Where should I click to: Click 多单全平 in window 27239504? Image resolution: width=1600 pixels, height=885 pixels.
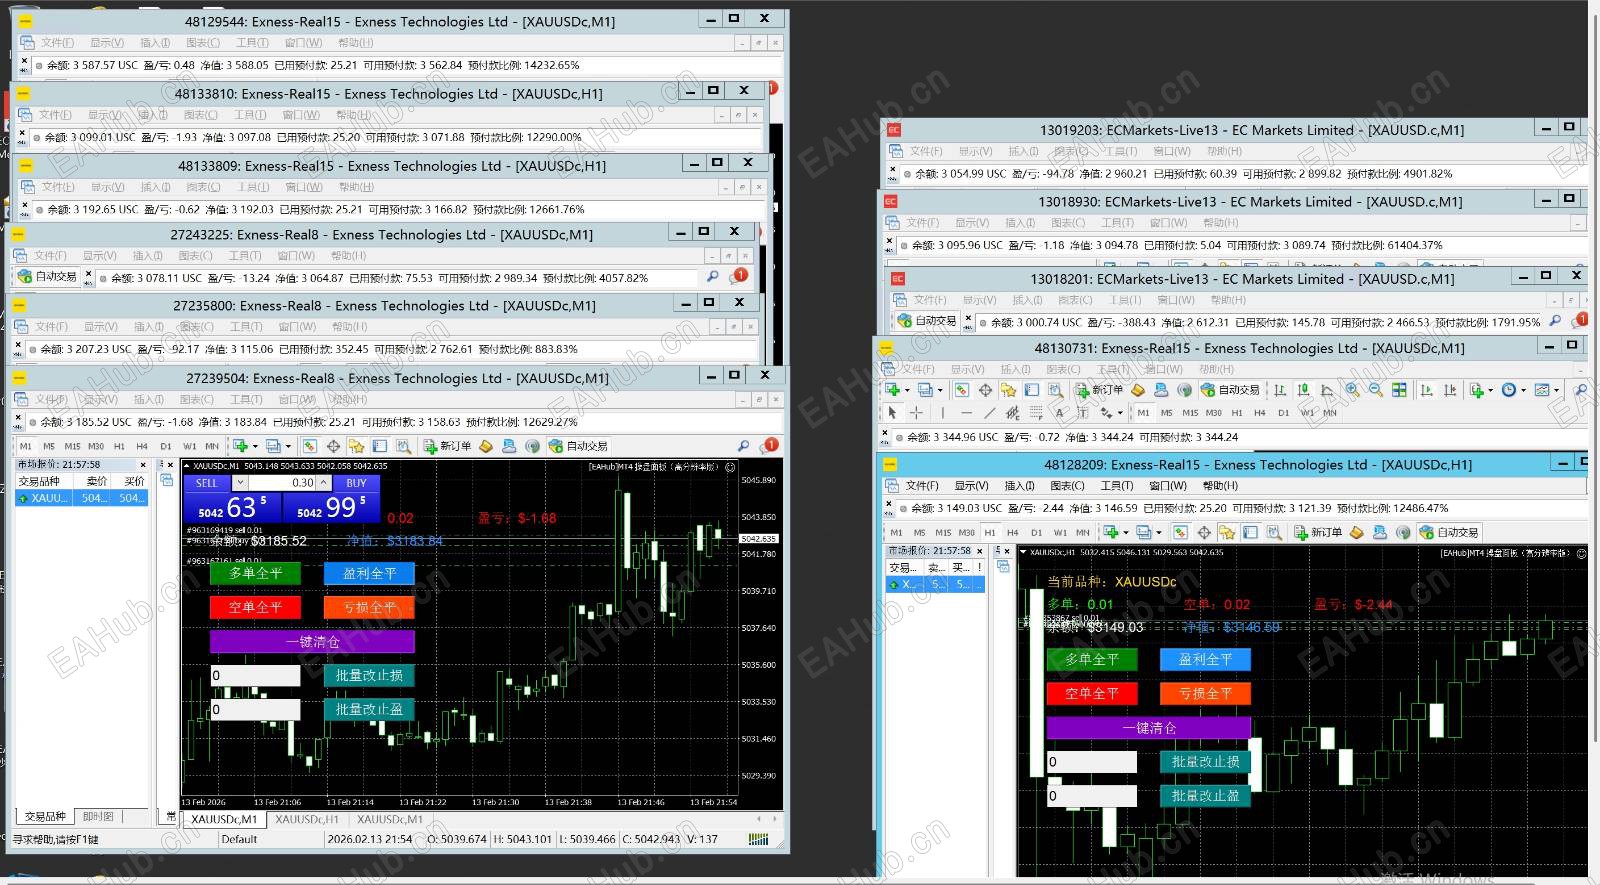[x=256, y=573]
